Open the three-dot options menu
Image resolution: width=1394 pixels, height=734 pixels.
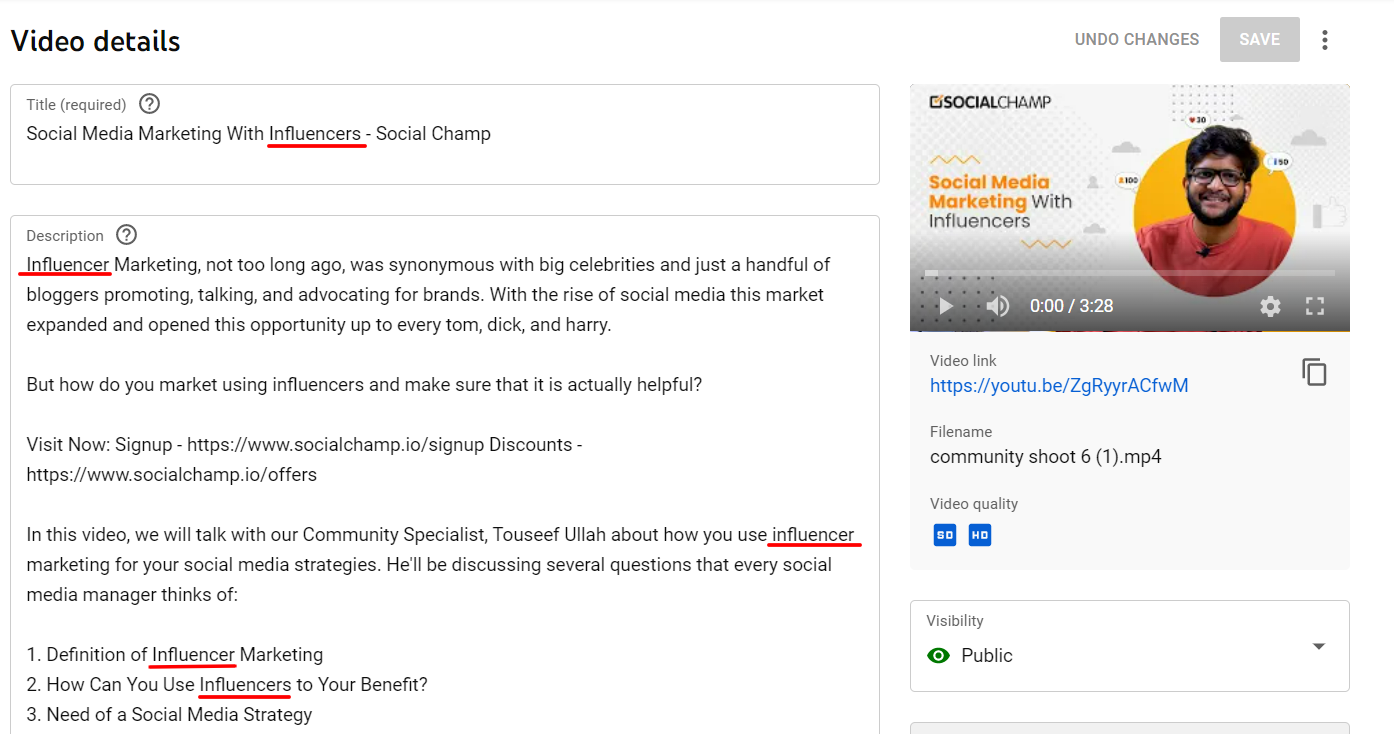coord(1324,39)
